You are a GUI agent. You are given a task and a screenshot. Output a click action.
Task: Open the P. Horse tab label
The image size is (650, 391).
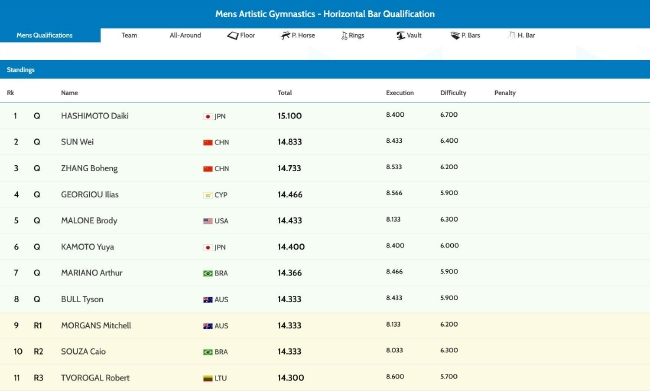tap(303, 35)
